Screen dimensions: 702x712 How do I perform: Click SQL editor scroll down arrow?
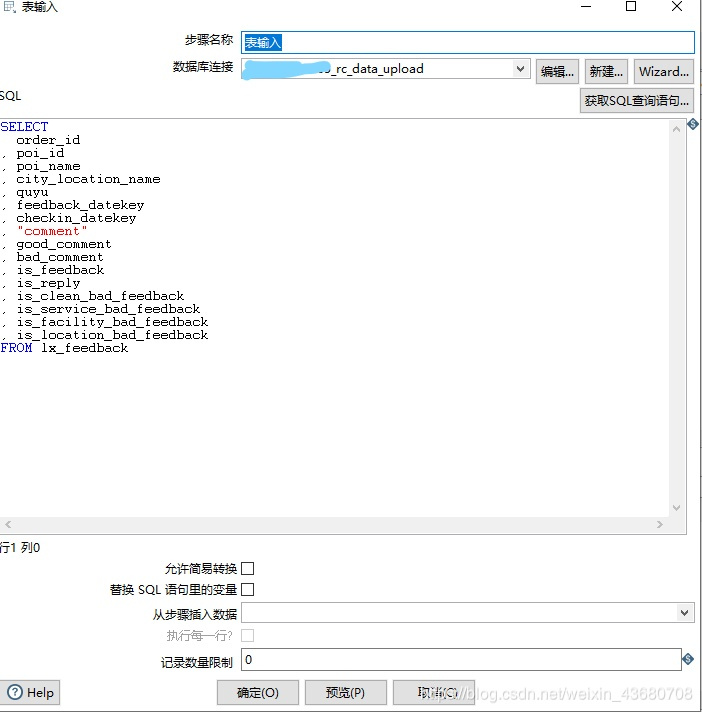point(676,508)
